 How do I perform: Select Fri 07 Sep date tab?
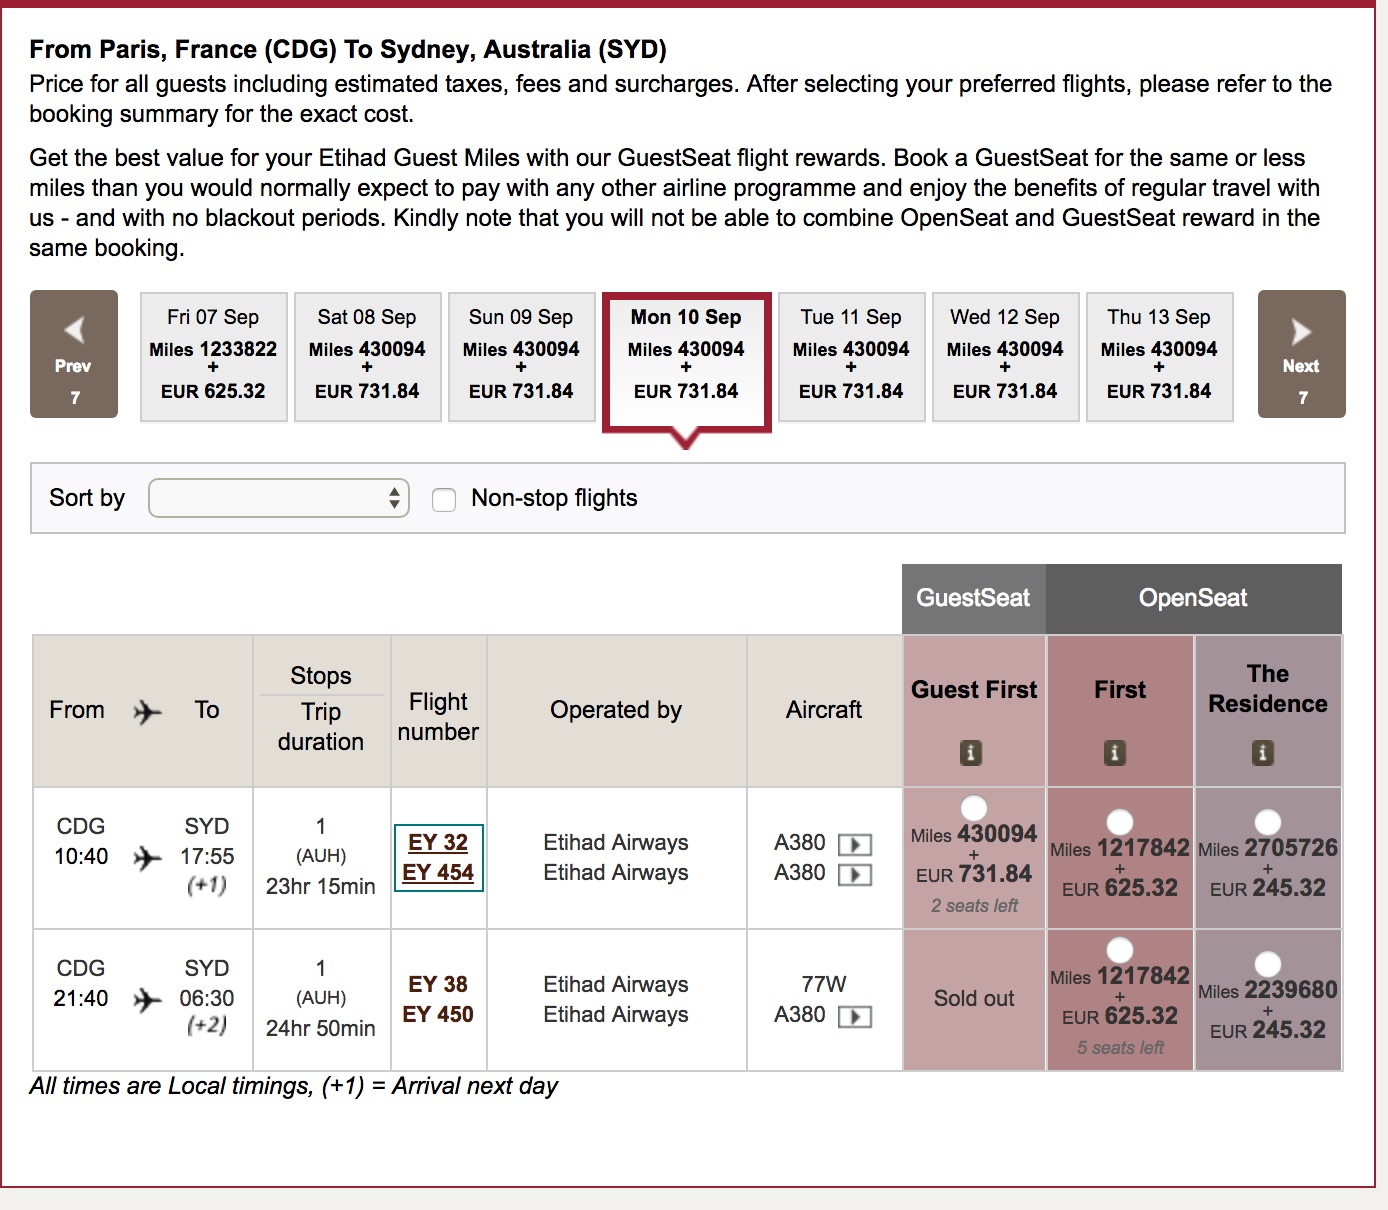point(213,356)
